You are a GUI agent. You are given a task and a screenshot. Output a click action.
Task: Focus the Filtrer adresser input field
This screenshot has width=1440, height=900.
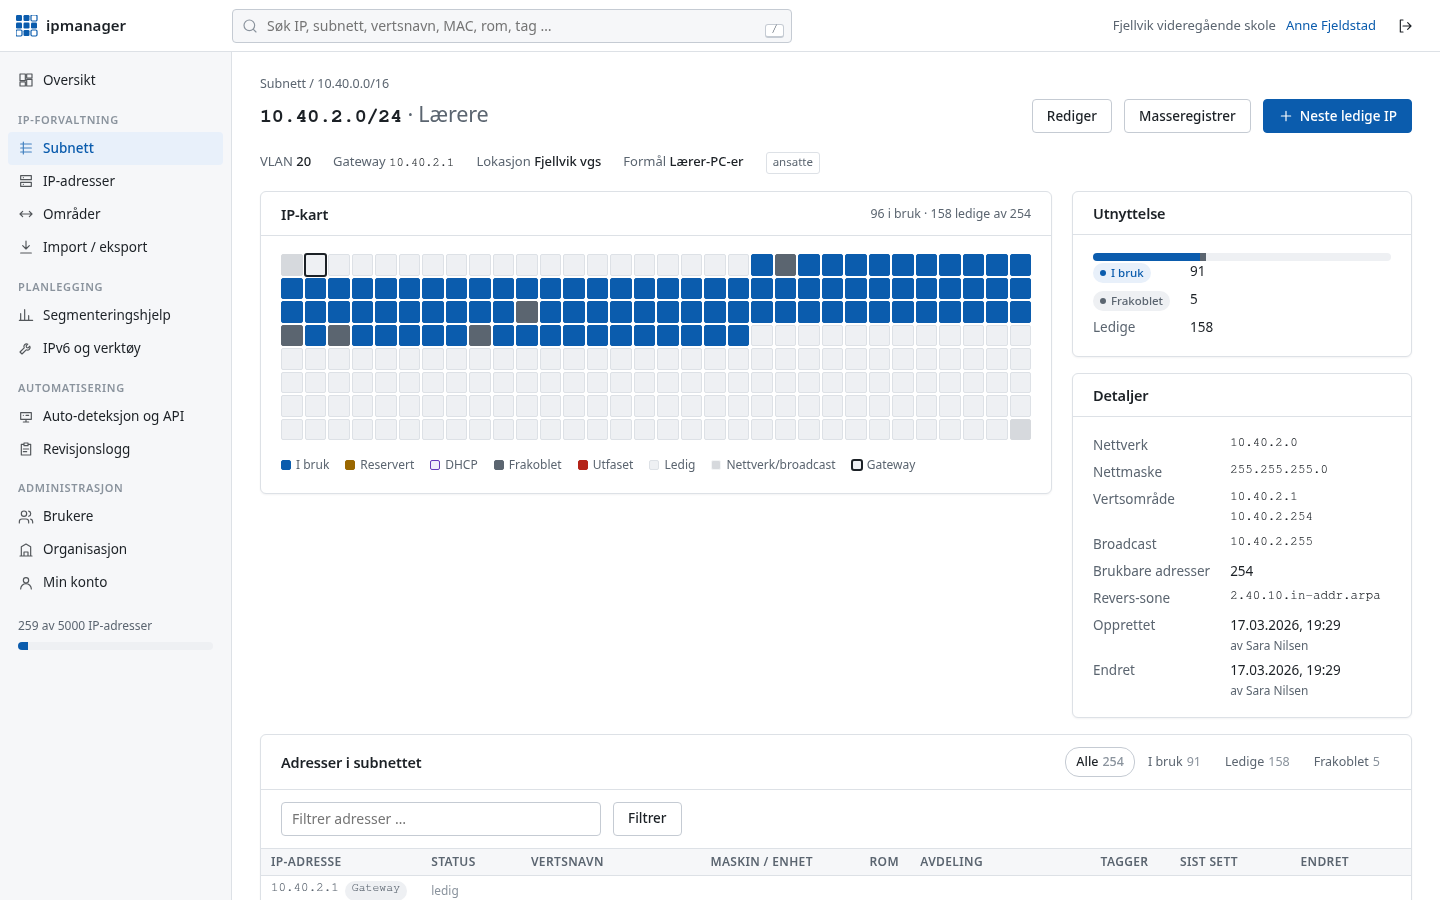[441, 819]
